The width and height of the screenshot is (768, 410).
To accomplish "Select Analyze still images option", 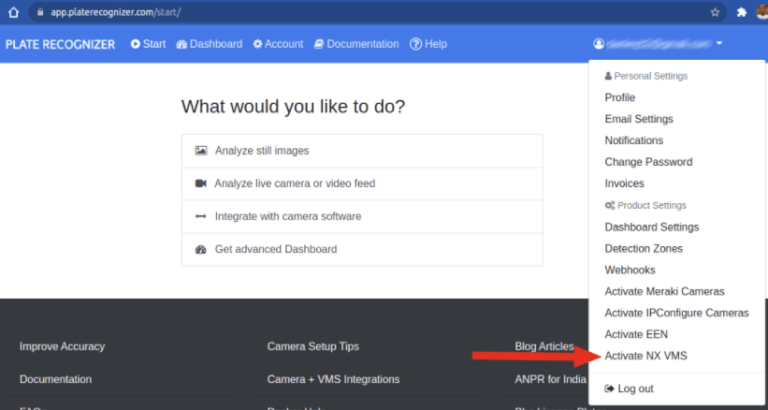I will 362,151.
